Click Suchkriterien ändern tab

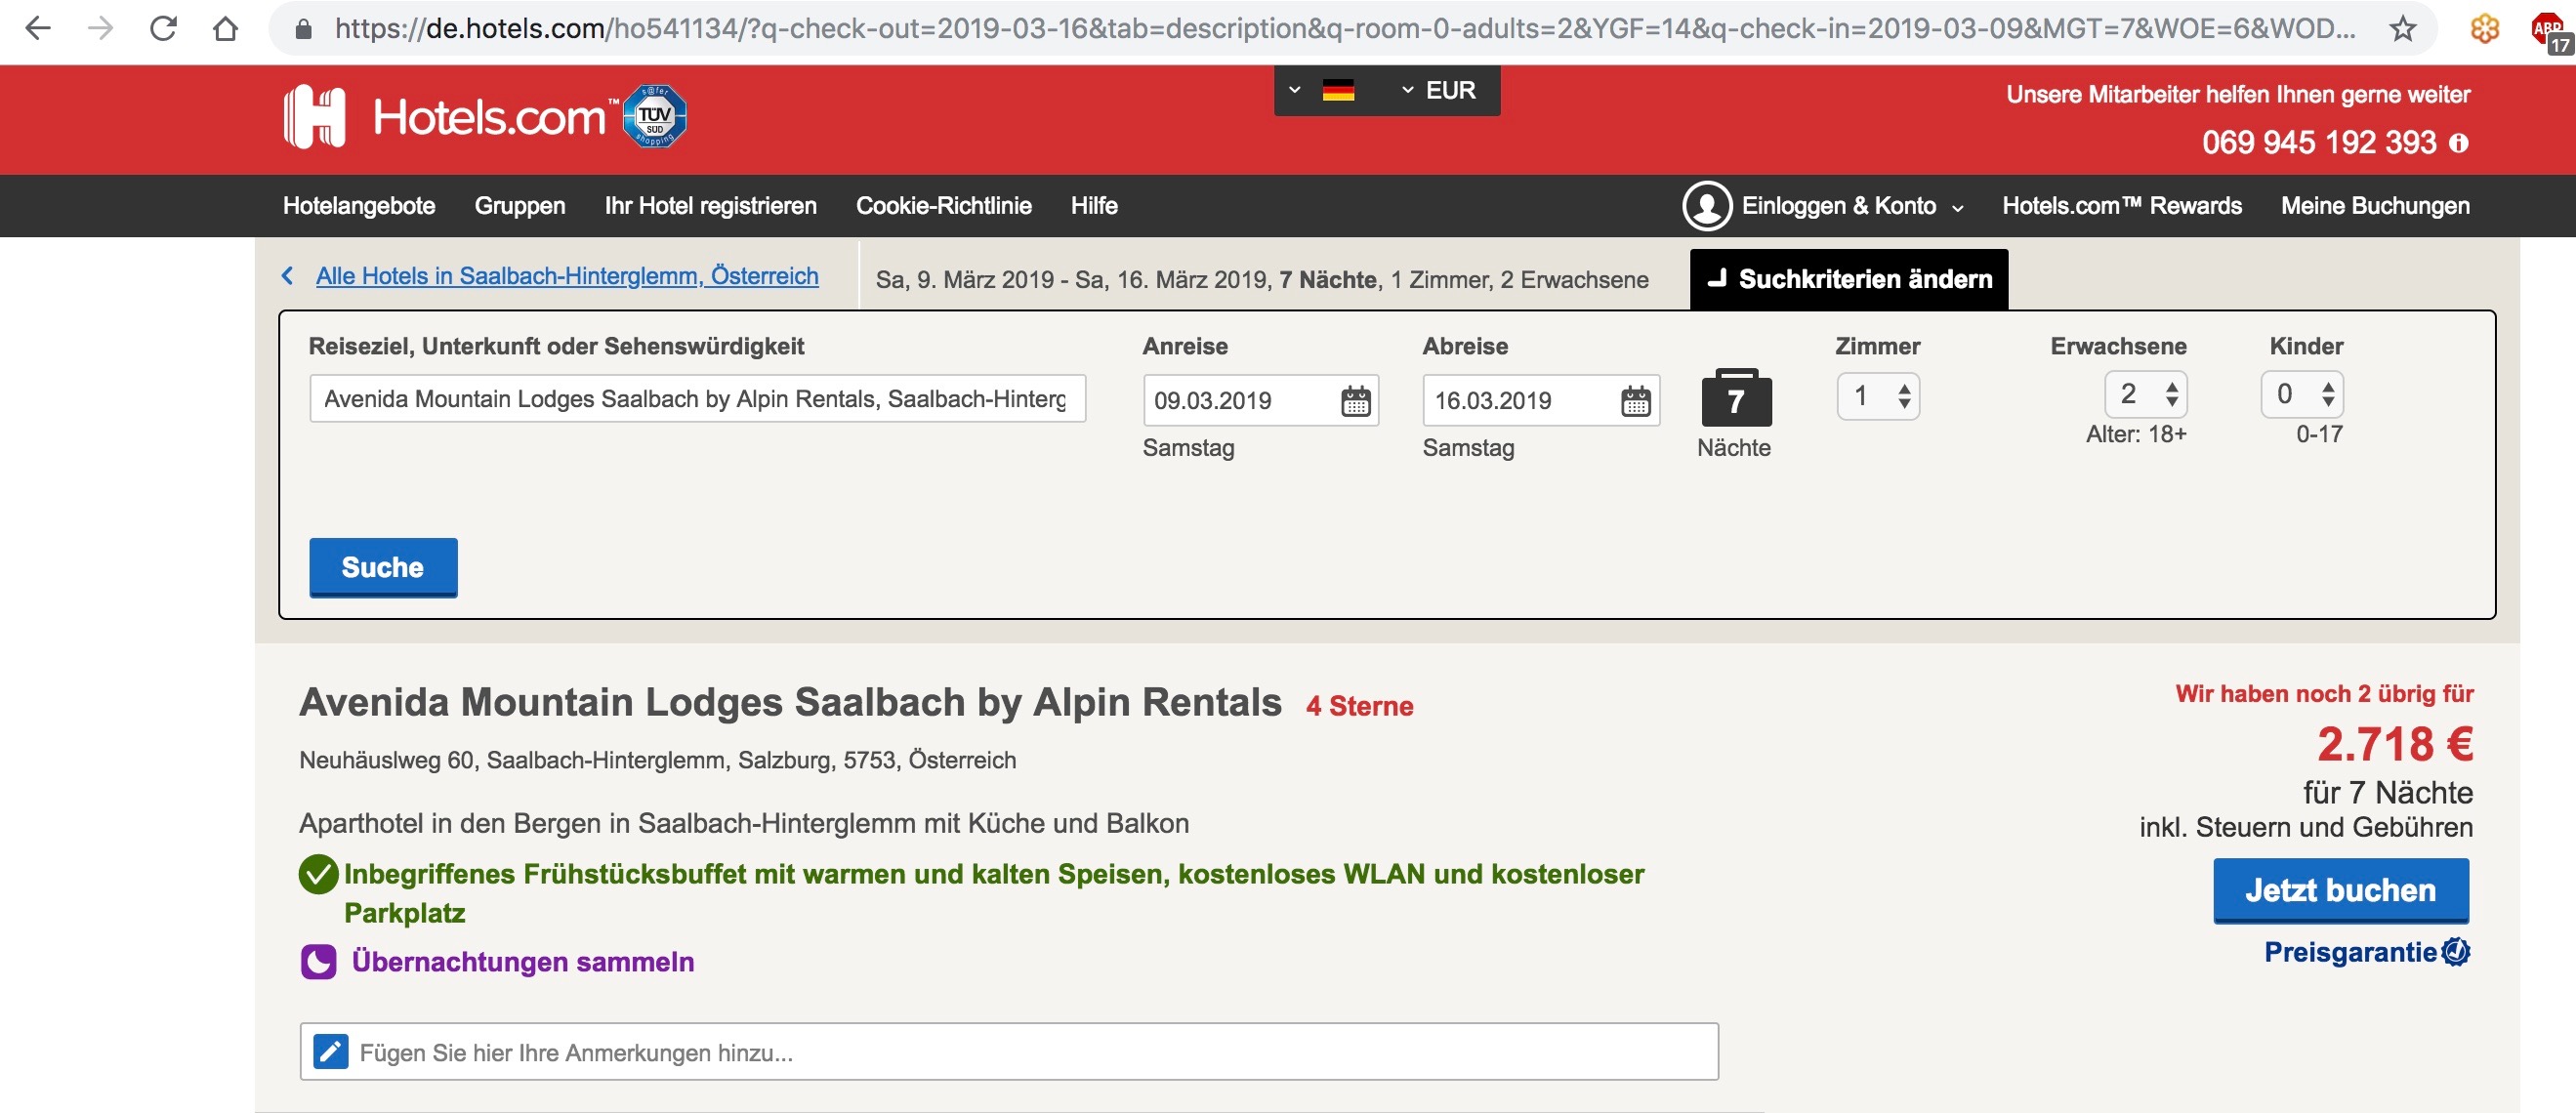point(1849,279)
